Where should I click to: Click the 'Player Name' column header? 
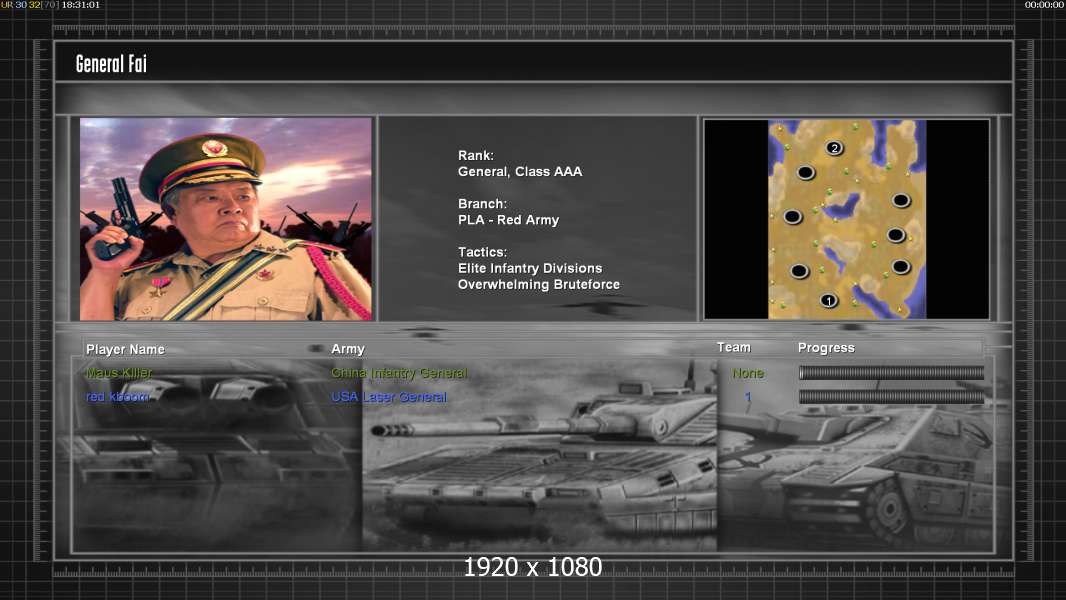tap(125, 349)
